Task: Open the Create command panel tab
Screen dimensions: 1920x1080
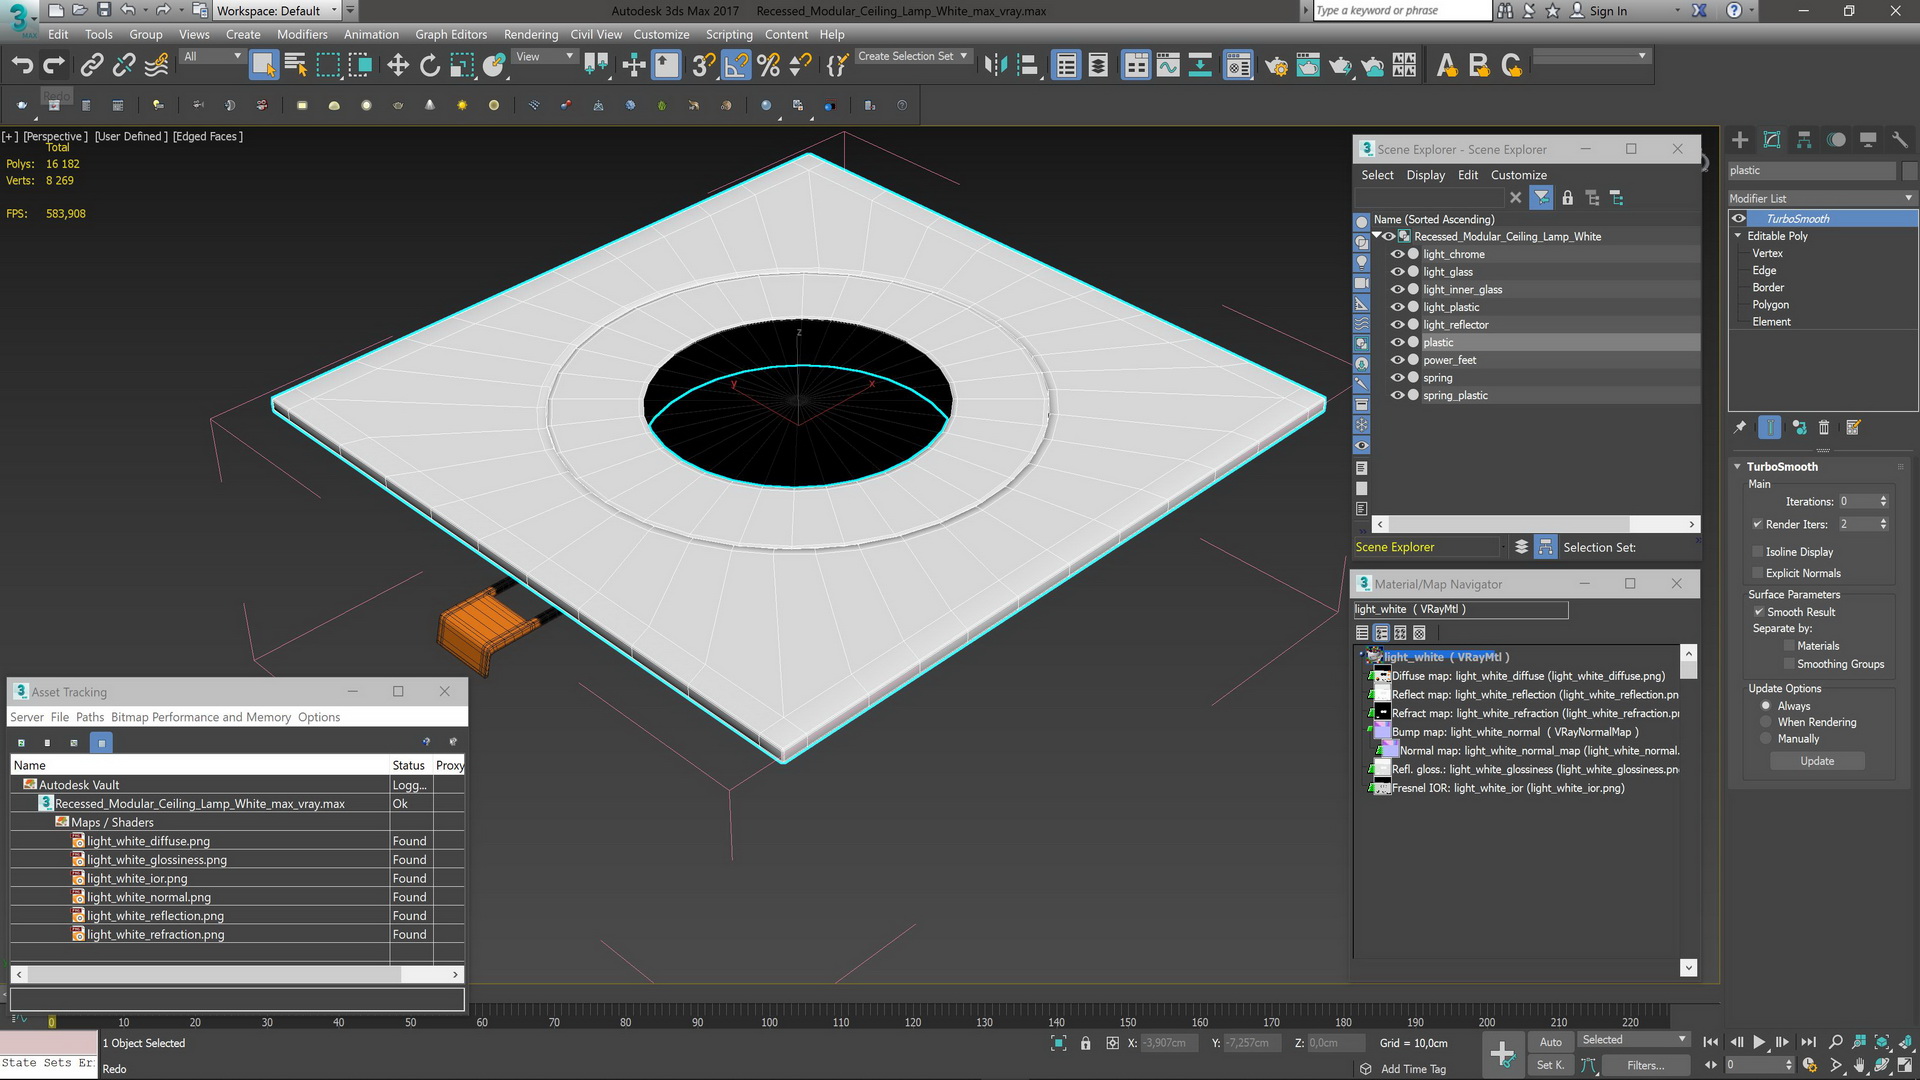Action: [x=1740, y=140]
